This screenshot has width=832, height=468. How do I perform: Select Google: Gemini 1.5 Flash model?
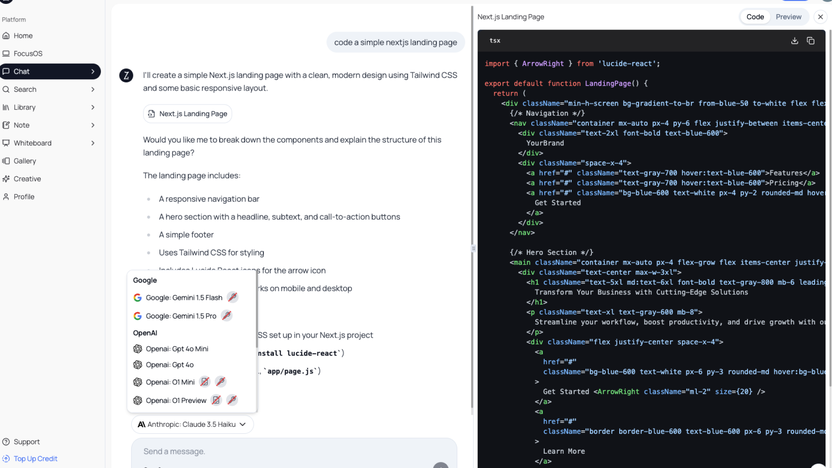pos(184,298)
